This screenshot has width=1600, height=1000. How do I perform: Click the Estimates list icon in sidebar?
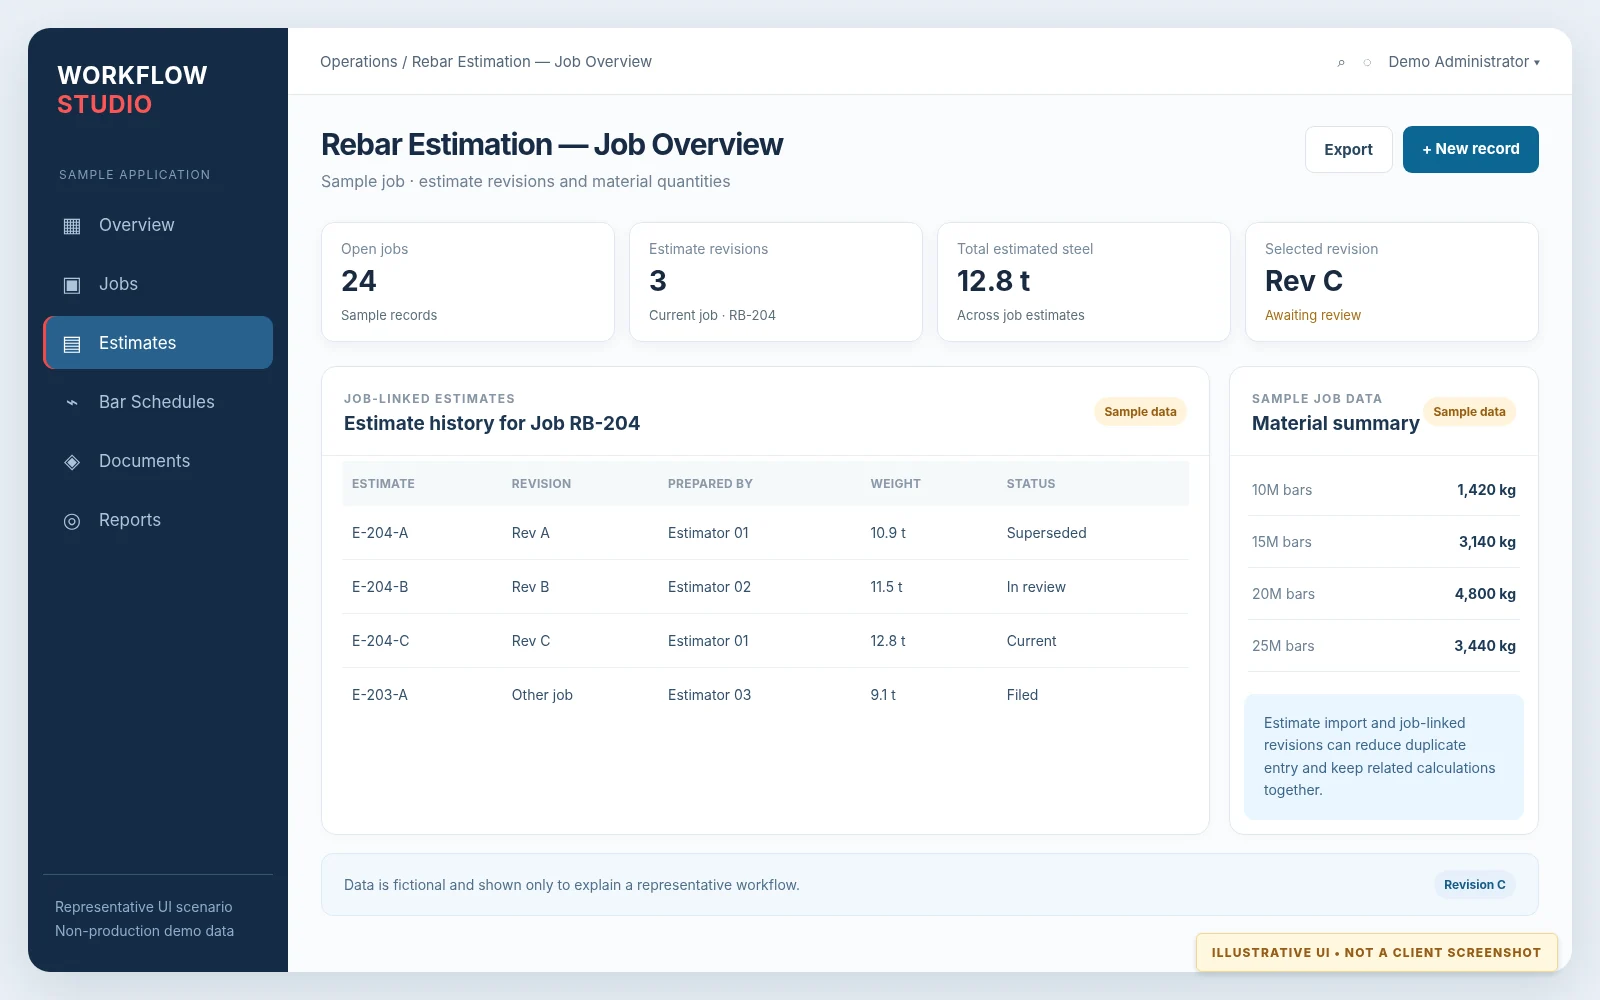point(72,344)
